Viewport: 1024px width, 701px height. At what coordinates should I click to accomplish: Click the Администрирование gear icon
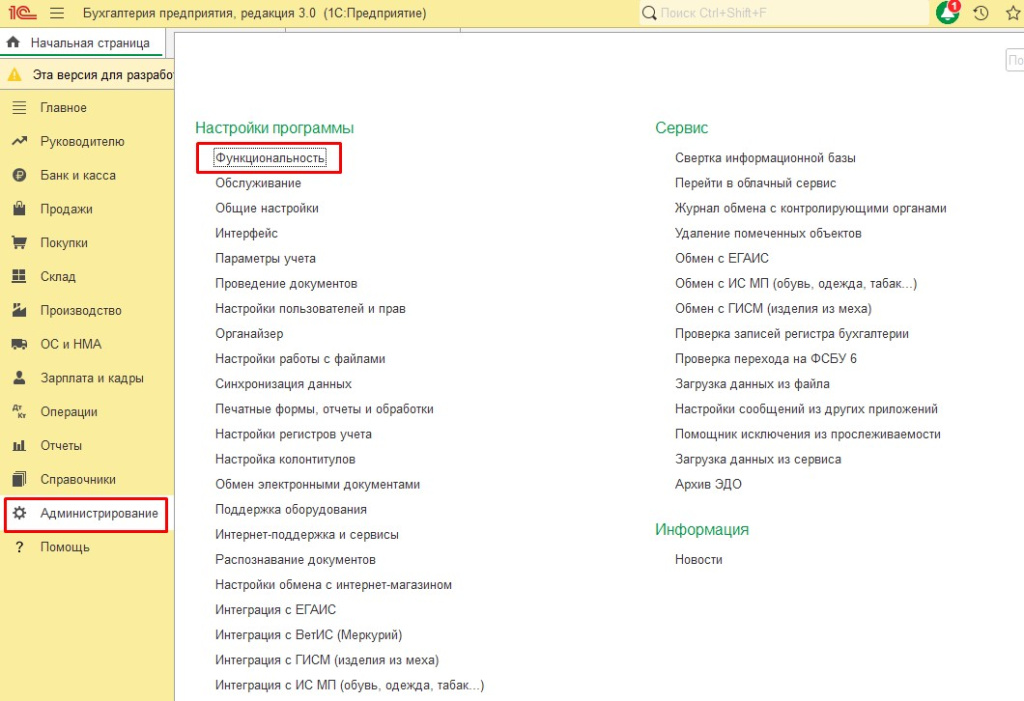pyautogui.click(x=20, y=513)
